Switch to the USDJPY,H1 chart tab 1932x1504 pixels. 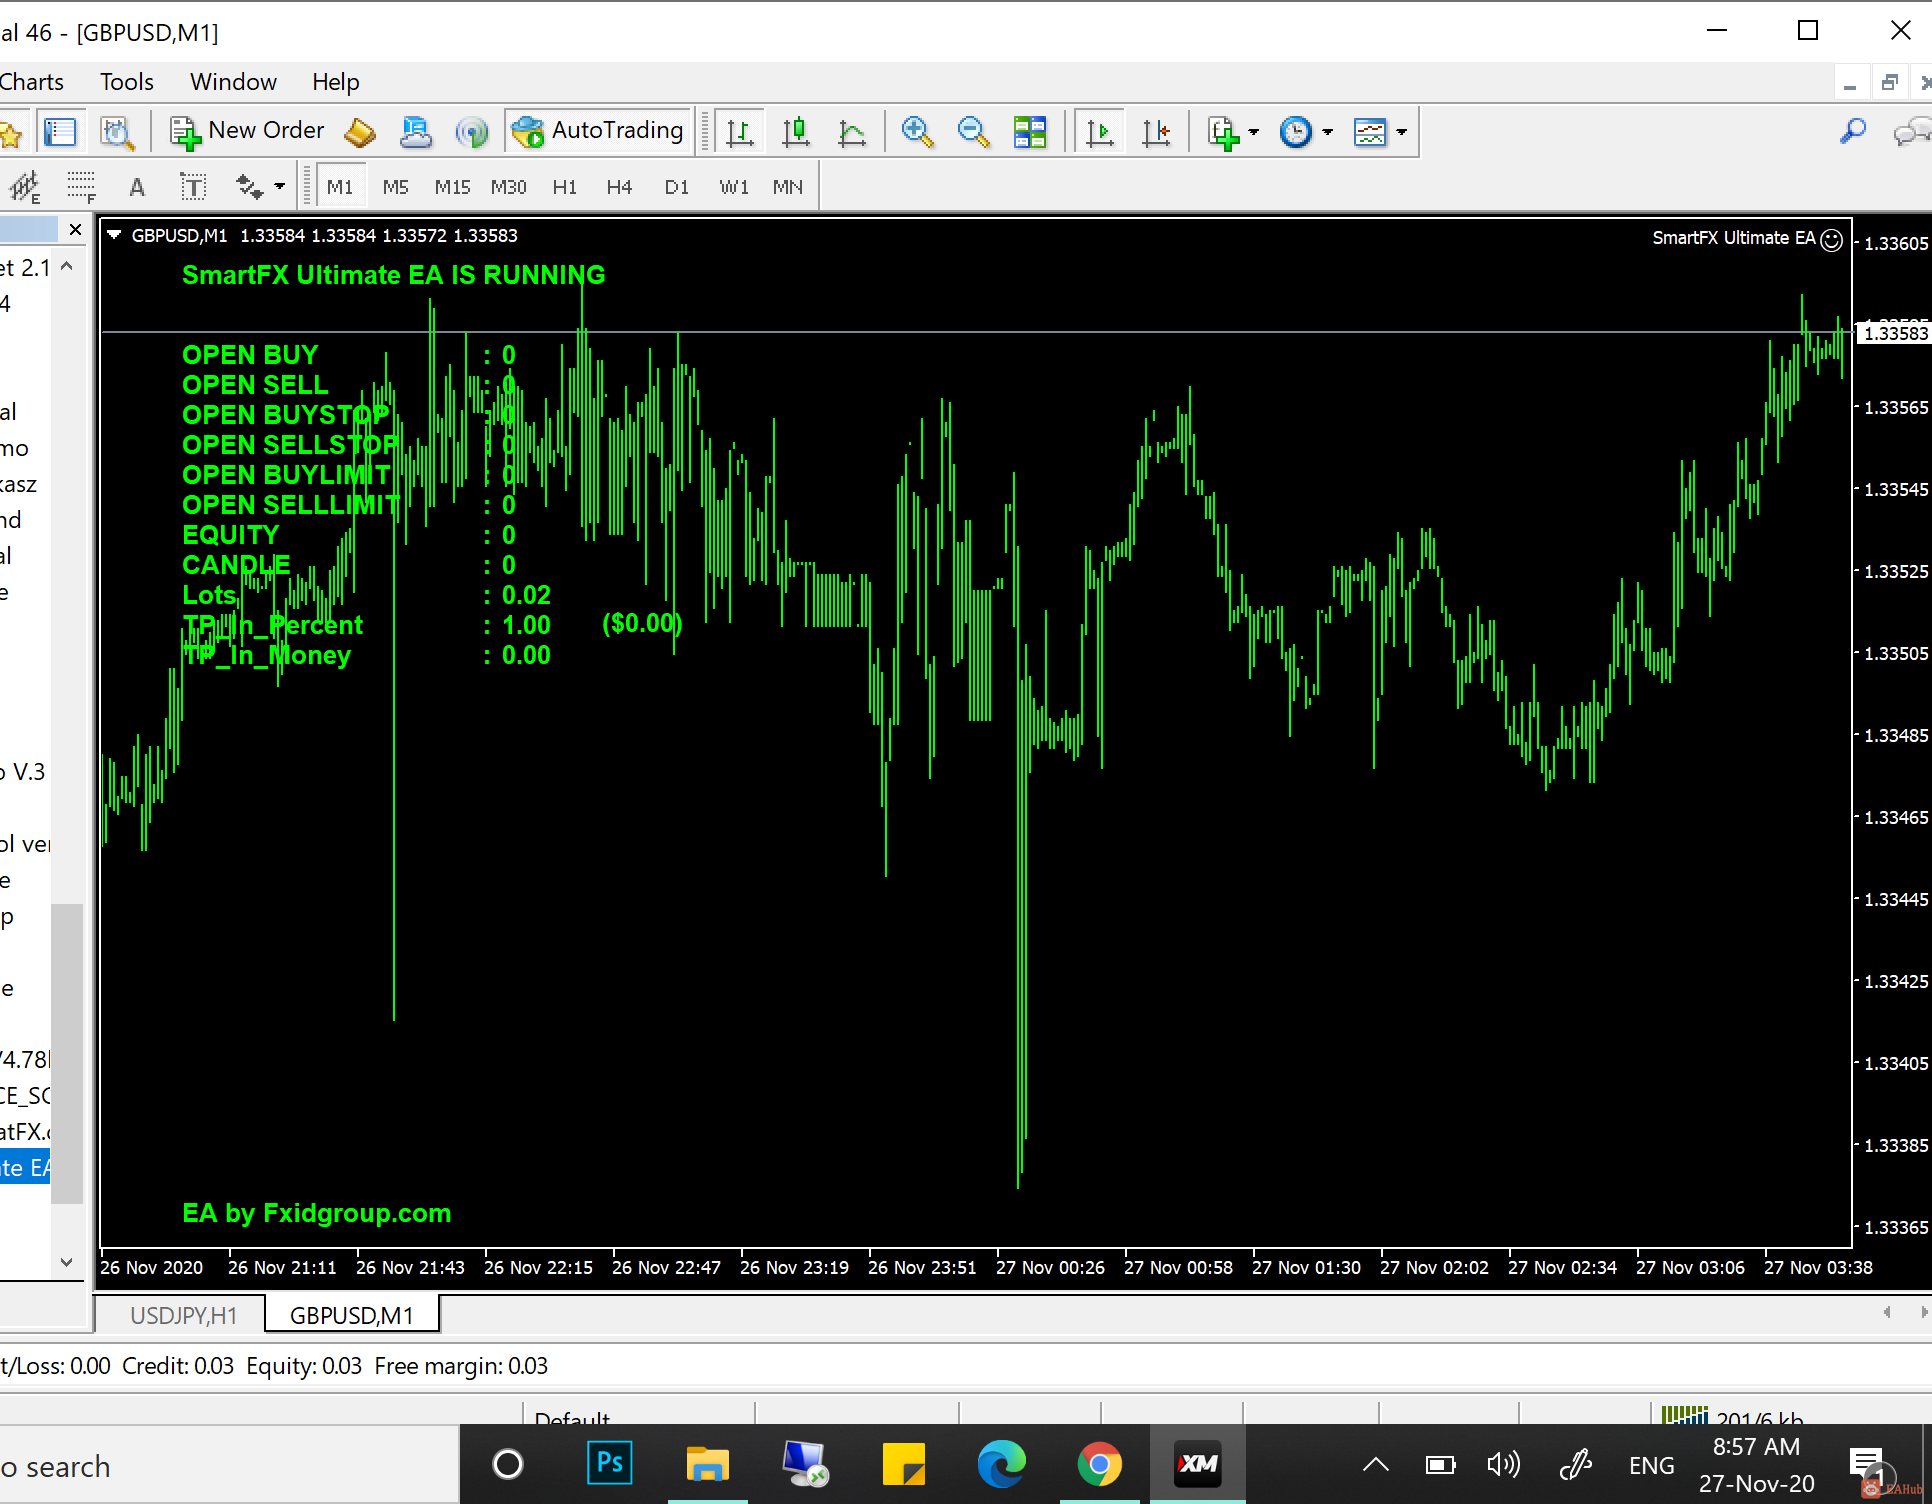click(x=183, y=1315)
